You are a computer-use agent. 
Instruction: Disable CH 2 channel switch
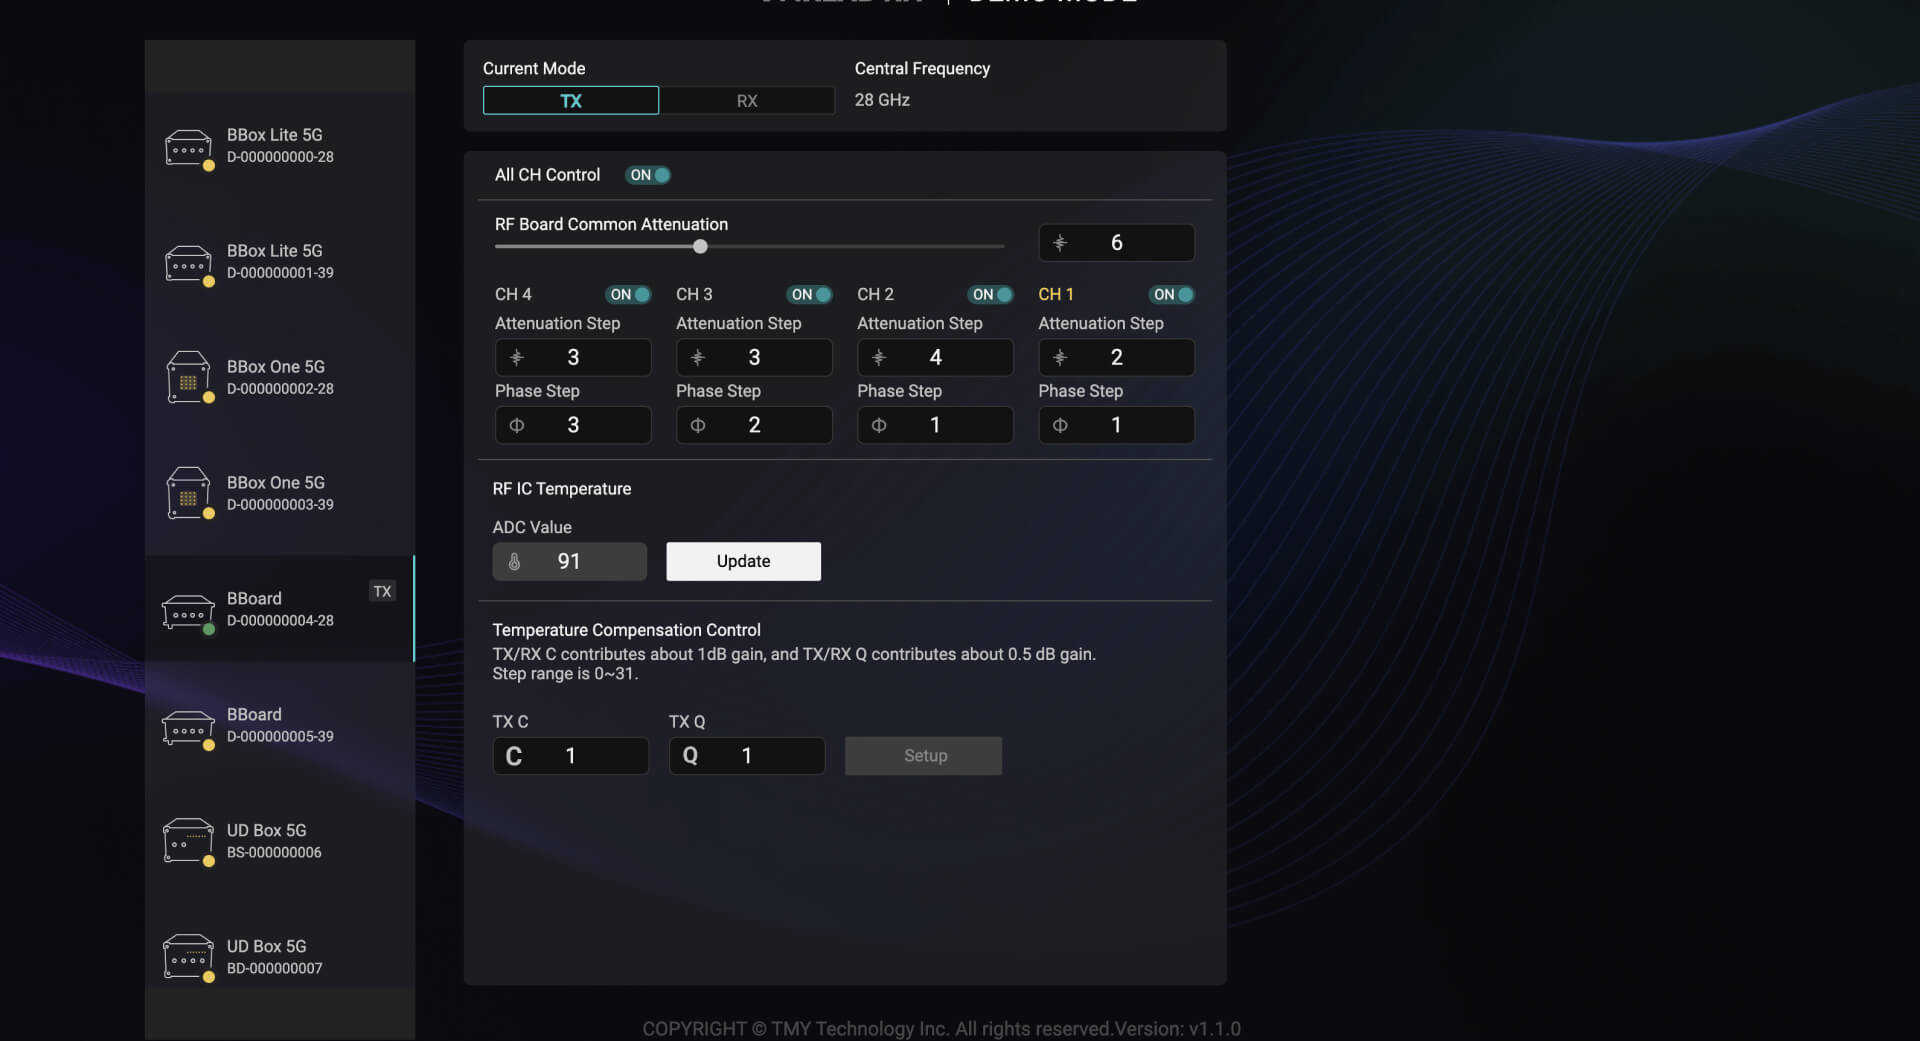990,295
